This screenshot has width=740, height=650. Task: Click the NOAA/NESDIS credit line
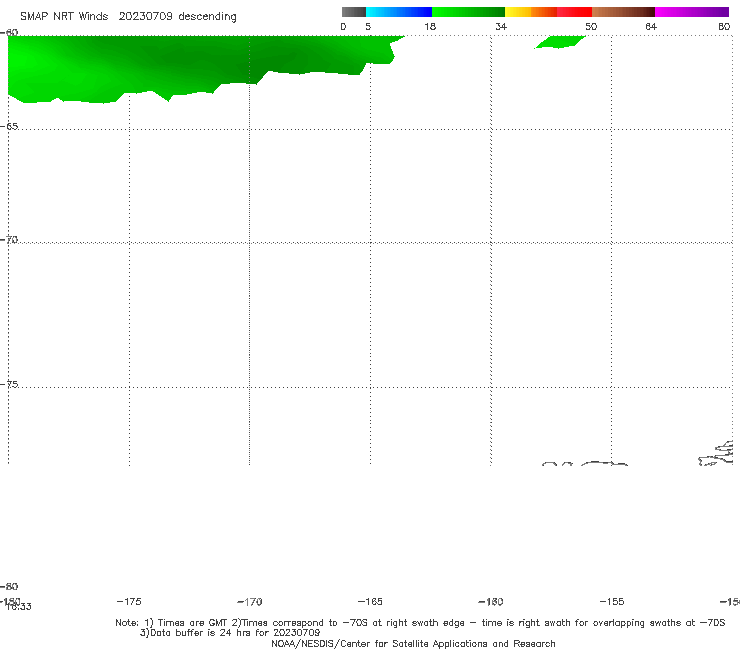click(413, 644)
